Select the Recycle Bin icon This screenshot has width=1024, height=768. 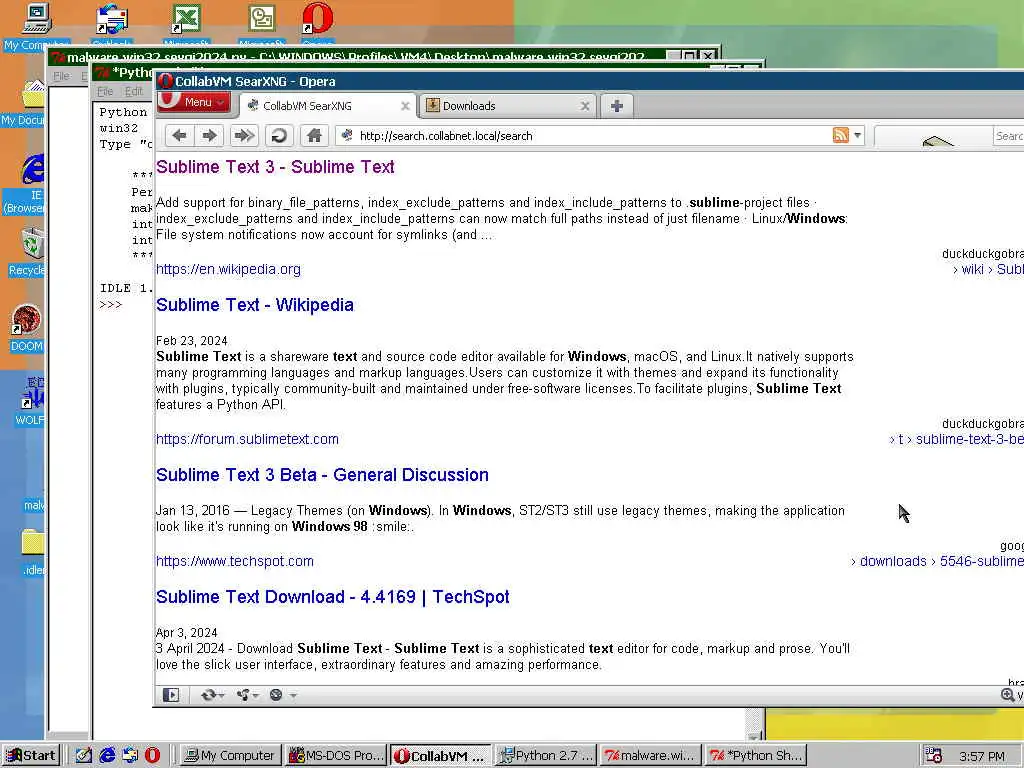[27, 251]
